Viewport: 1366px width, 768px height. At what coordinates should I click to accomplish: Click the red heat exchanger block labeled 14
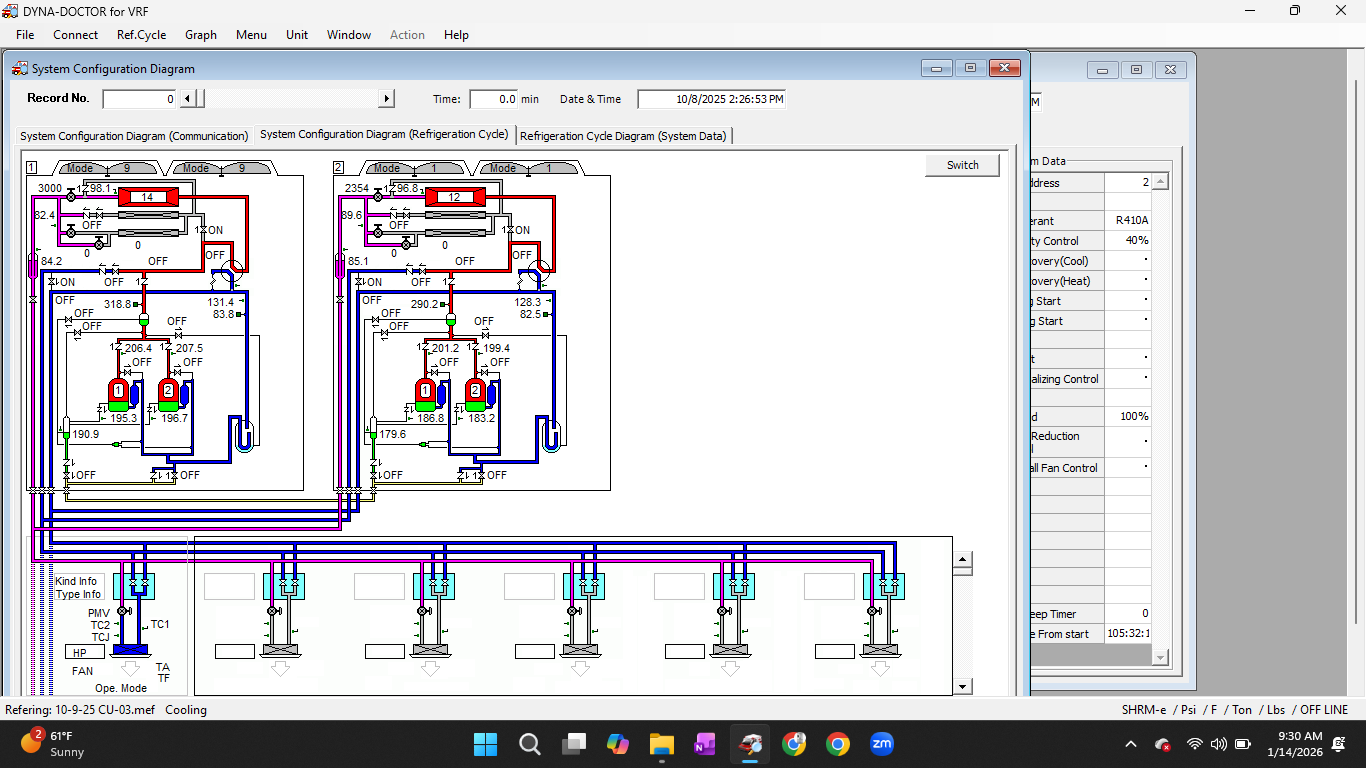(x=148, y=196)
